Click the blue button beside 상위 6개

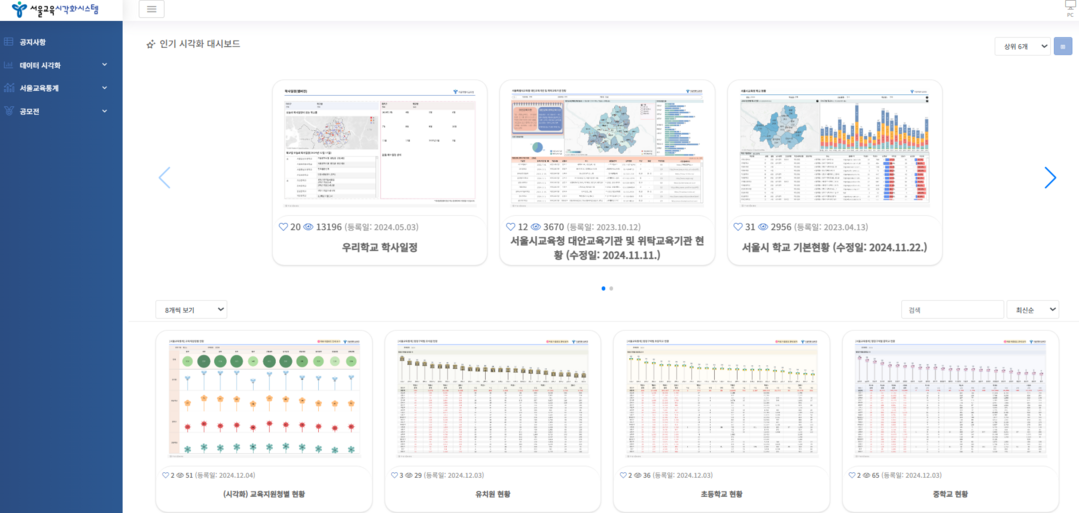(1063, 46)
